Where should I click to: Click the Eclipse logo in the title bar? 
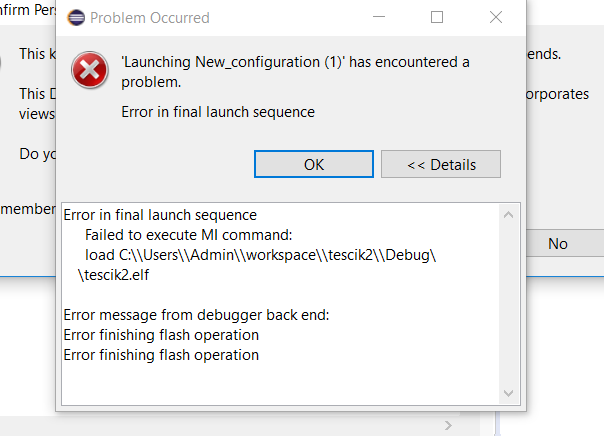coord(76,18)
